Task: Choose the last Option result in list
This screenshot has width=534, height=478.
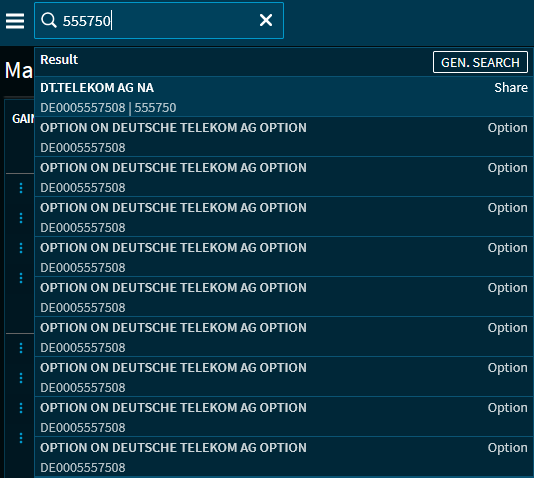Action: pos(284,457)
